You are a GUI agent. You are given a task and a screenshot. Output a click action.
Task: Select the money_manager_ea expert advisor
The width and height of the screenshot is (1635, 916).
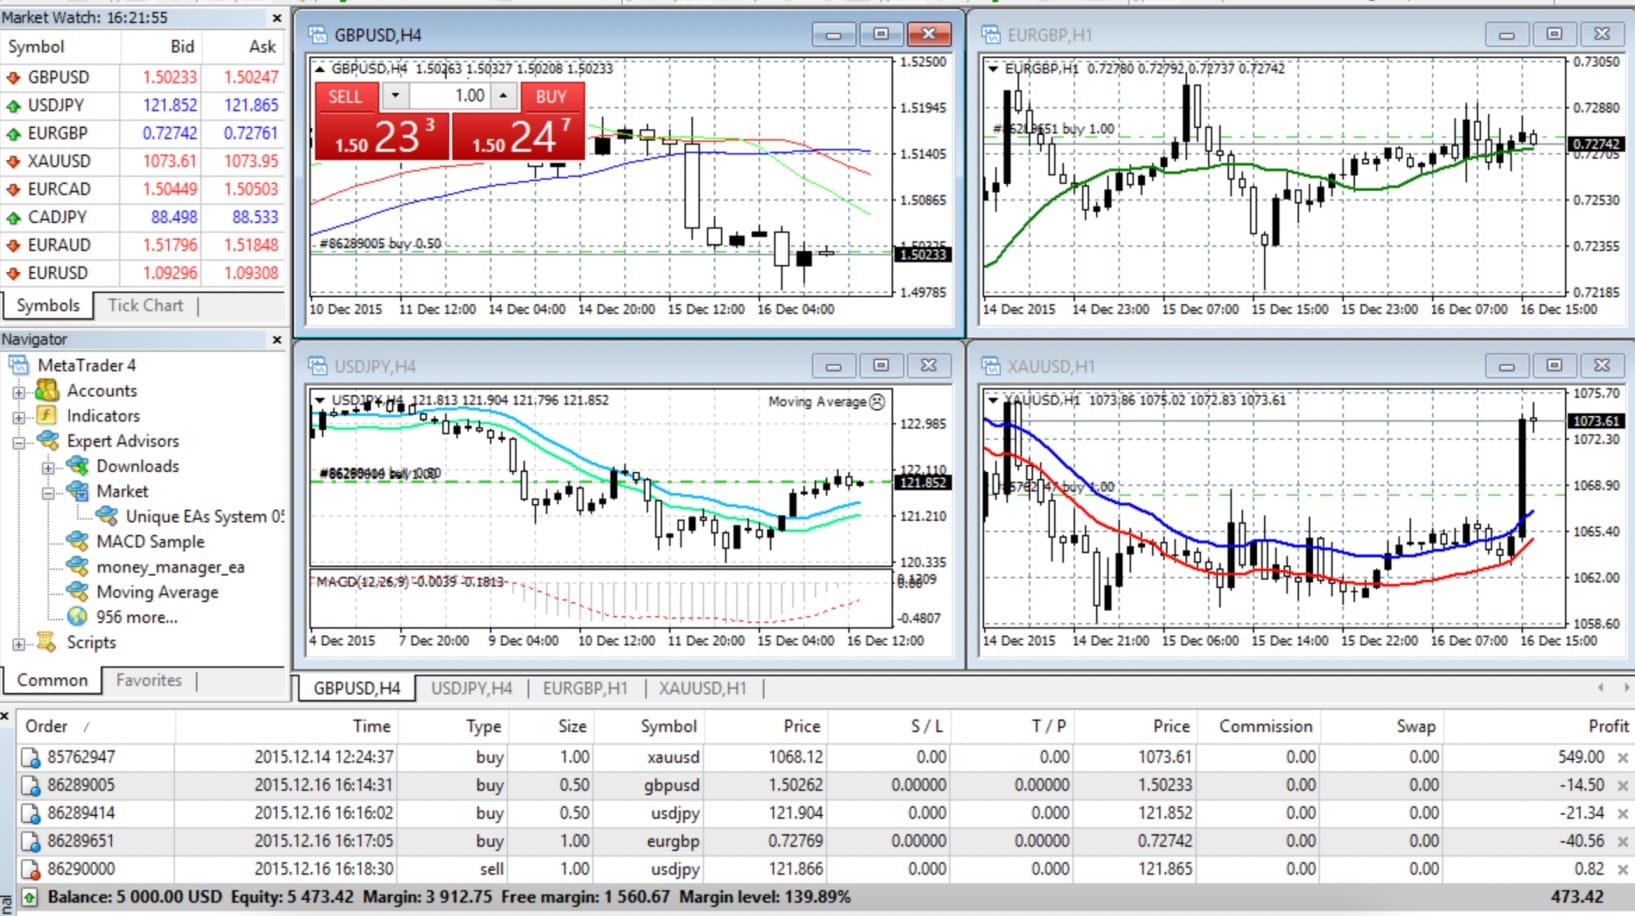[170, 567]
